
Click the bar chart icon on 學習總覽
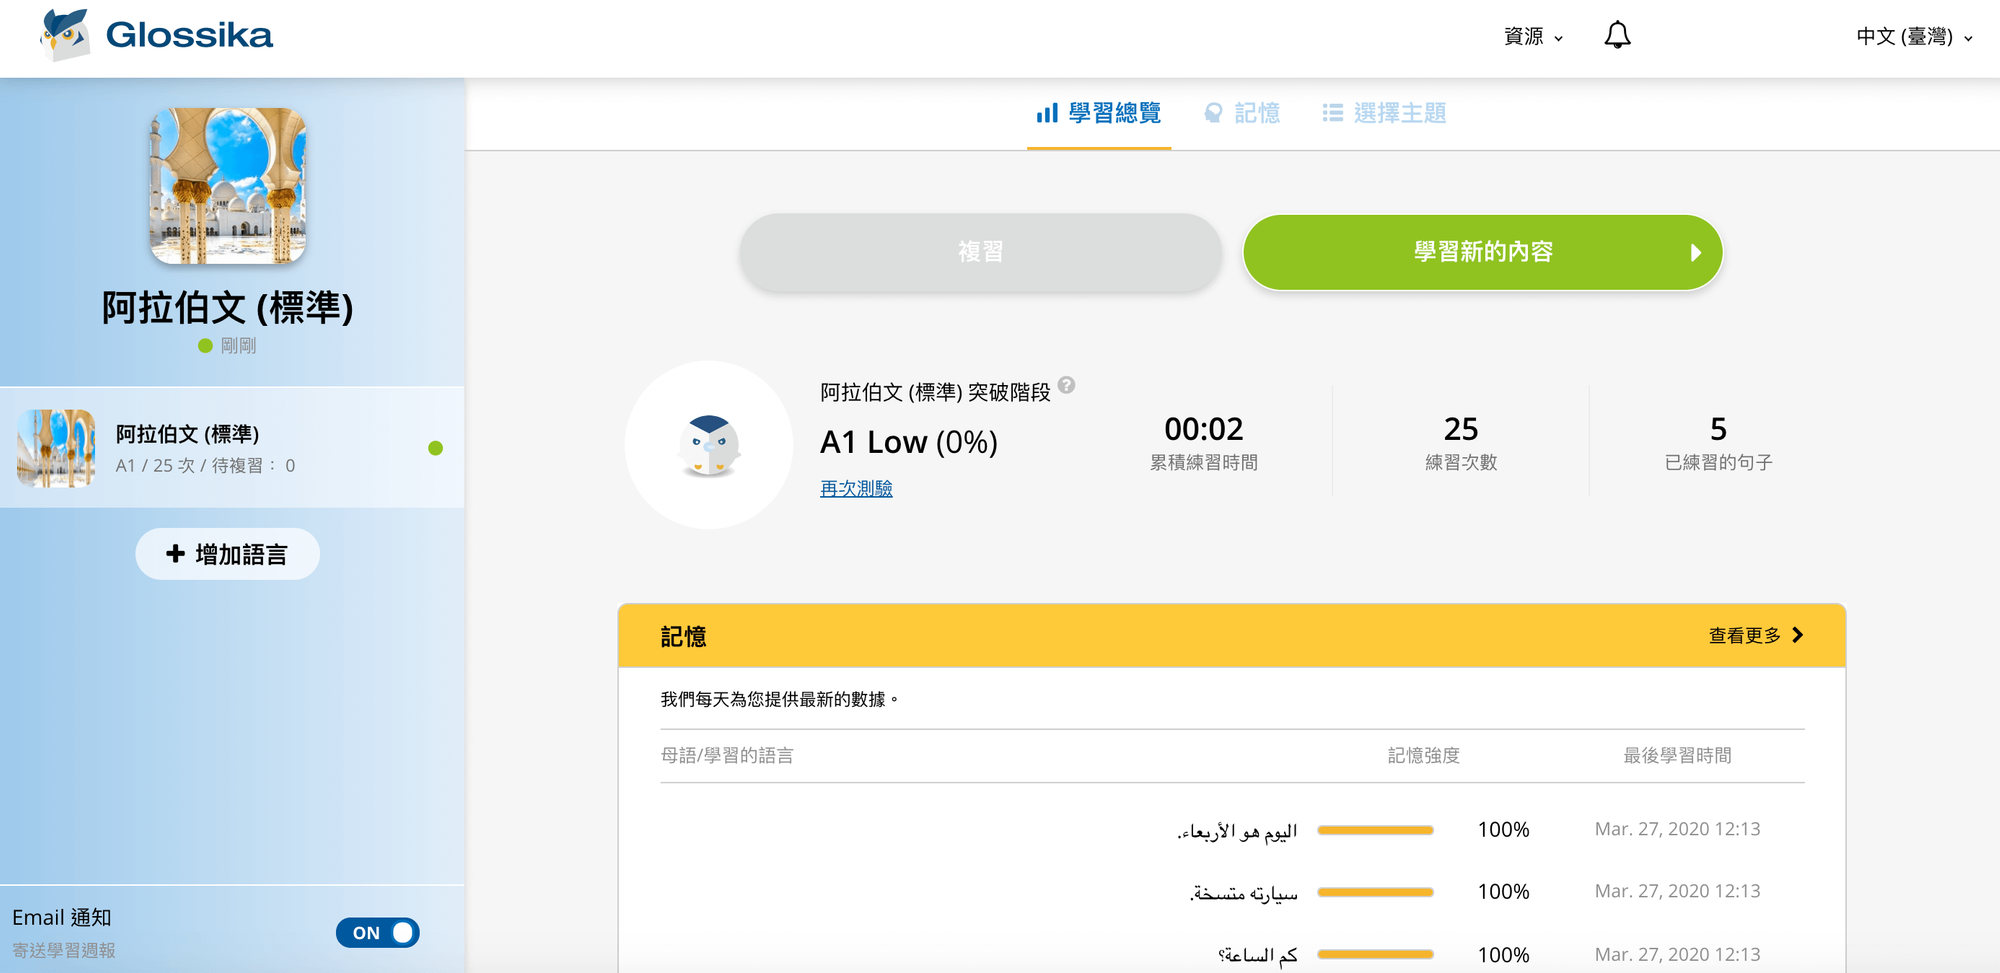1047,113
